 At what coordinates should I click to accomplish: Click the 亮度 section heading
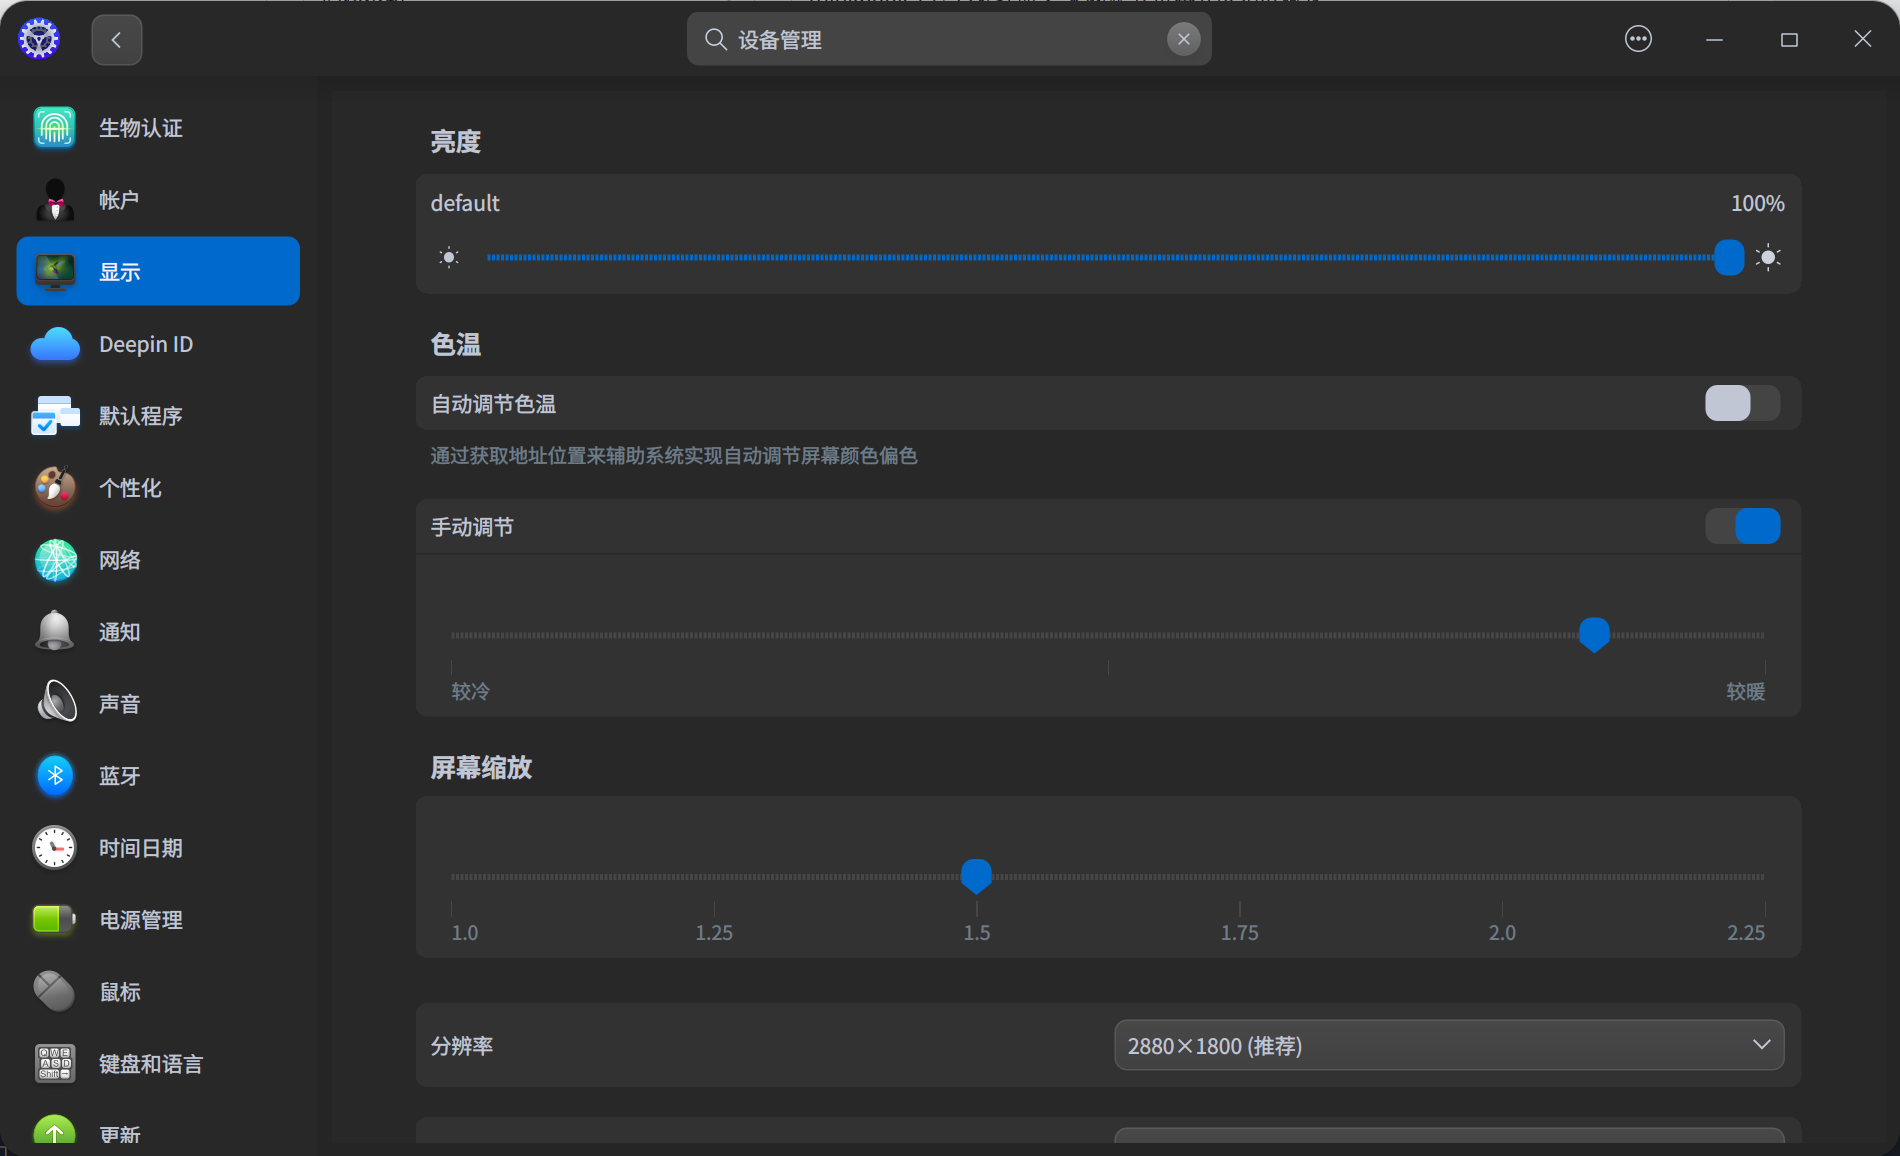(x=456, y=142)
